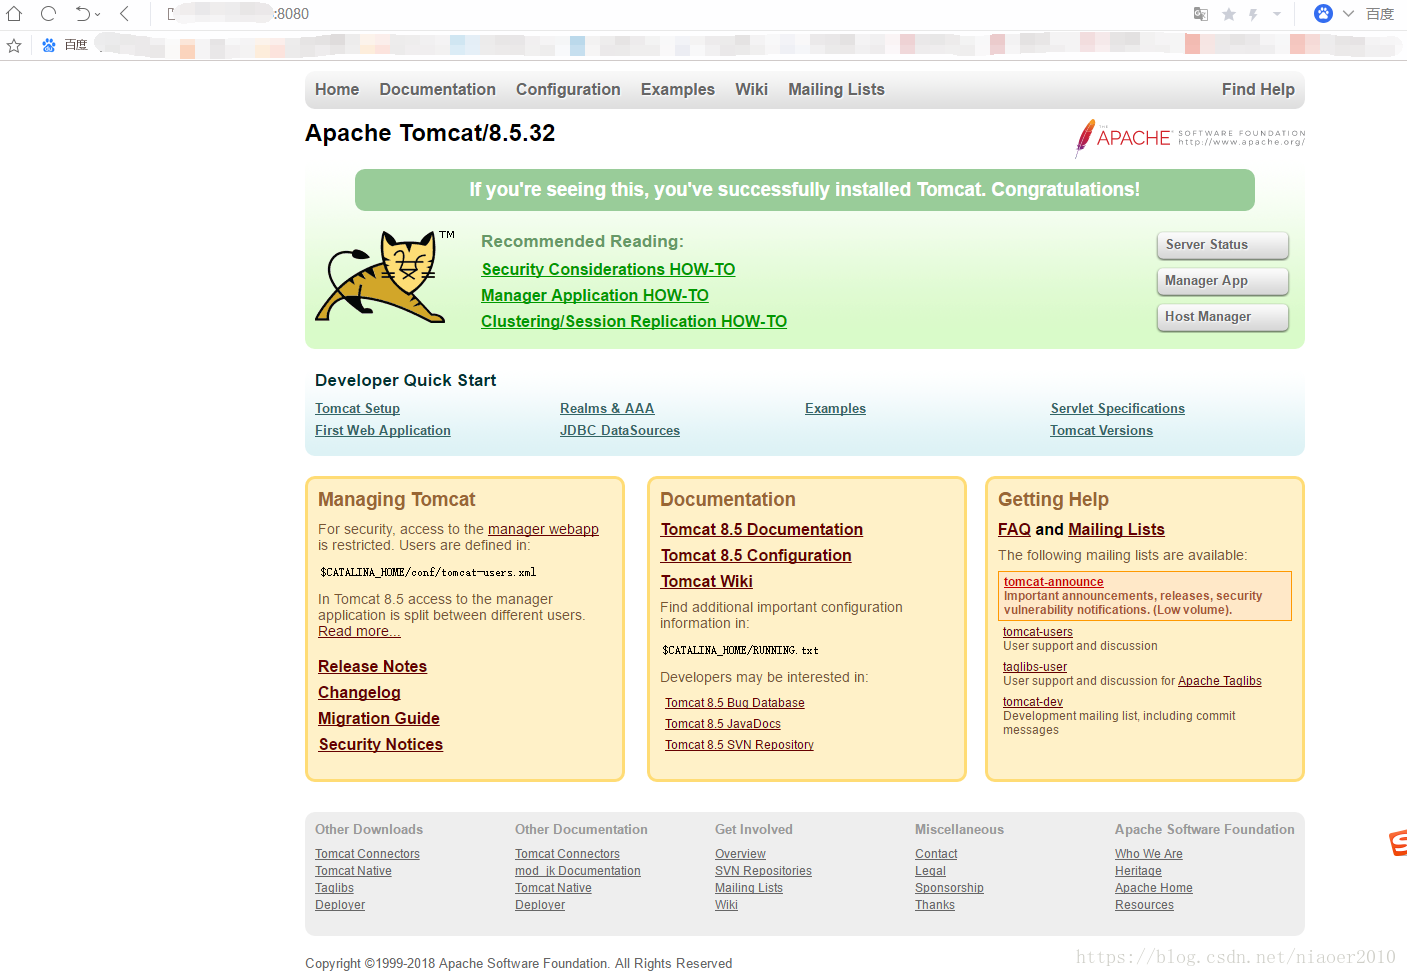
Task: Open Security Considerations HOW-TO link
Action: pos(608,269)
